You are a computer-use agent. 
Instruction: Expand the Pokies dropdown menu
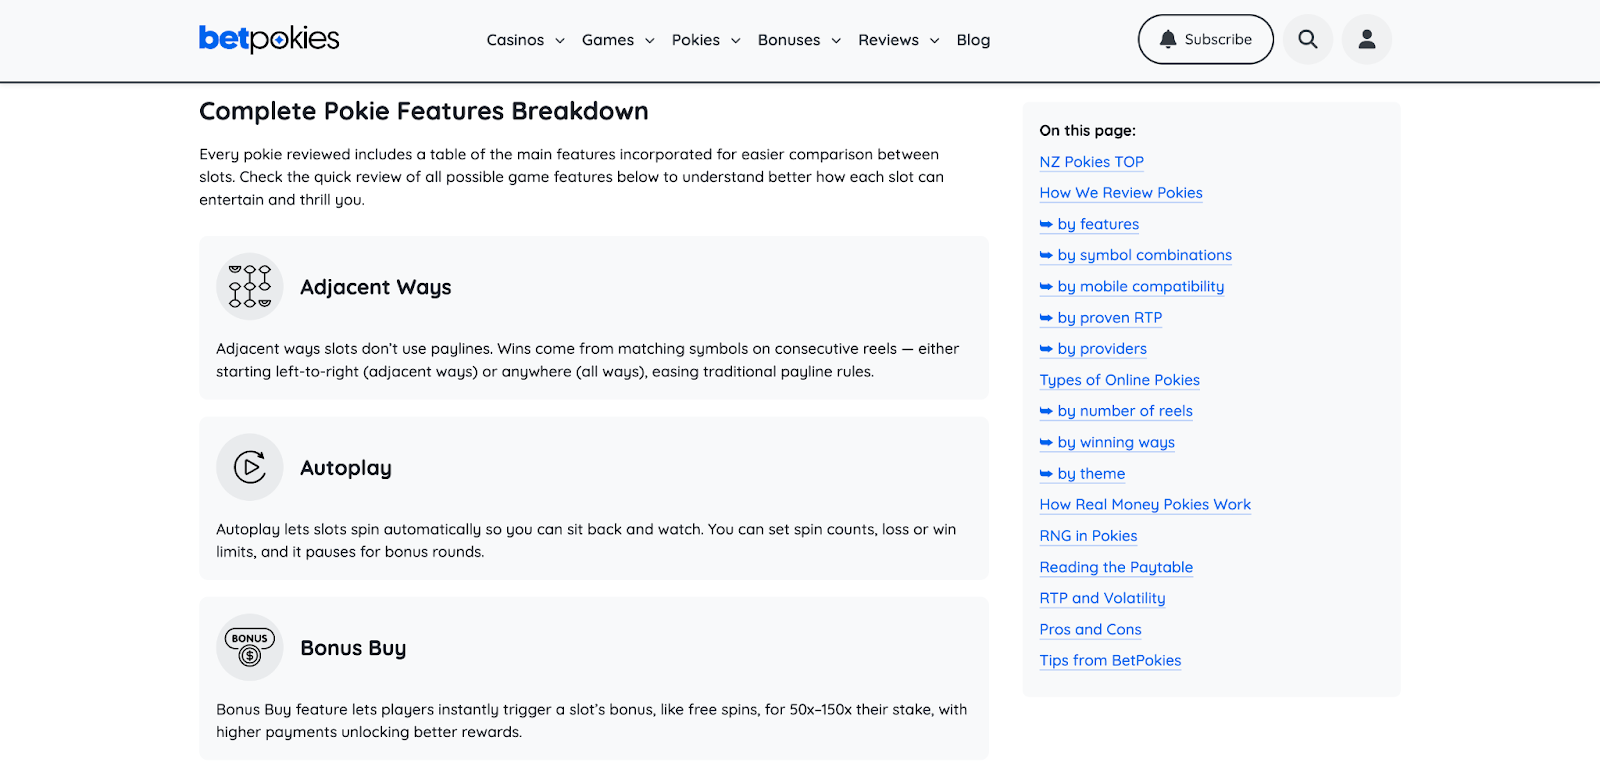point(705,40)
